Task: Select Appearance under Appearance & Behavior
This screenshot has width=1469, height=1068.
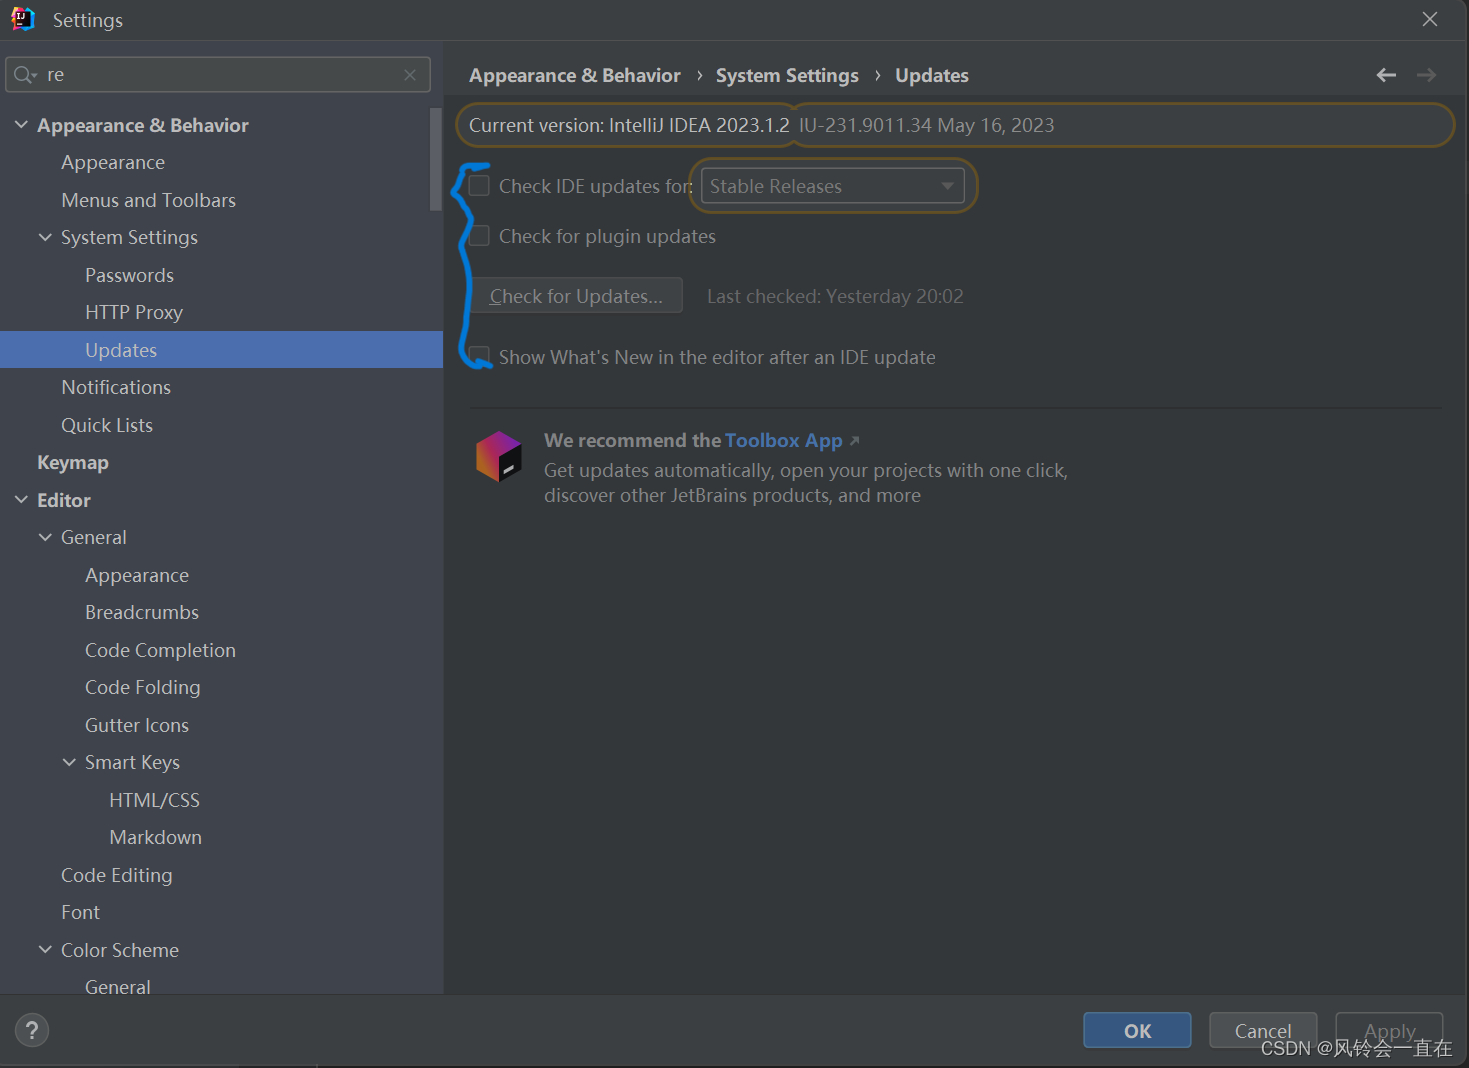Action: click(x=113, y=162)
